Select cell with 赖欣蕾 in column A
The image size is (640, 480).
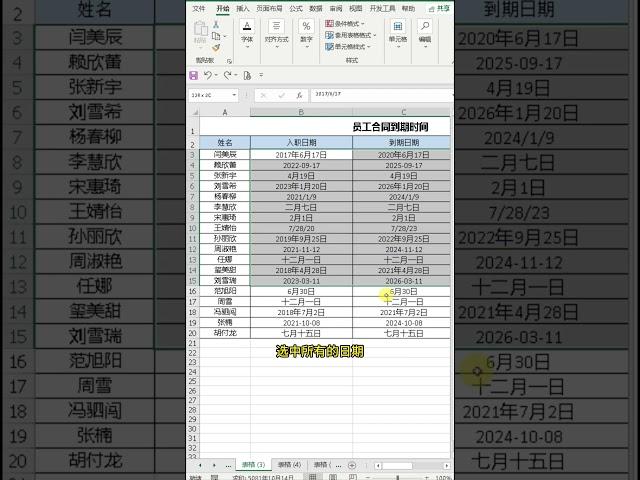point(225,165)
